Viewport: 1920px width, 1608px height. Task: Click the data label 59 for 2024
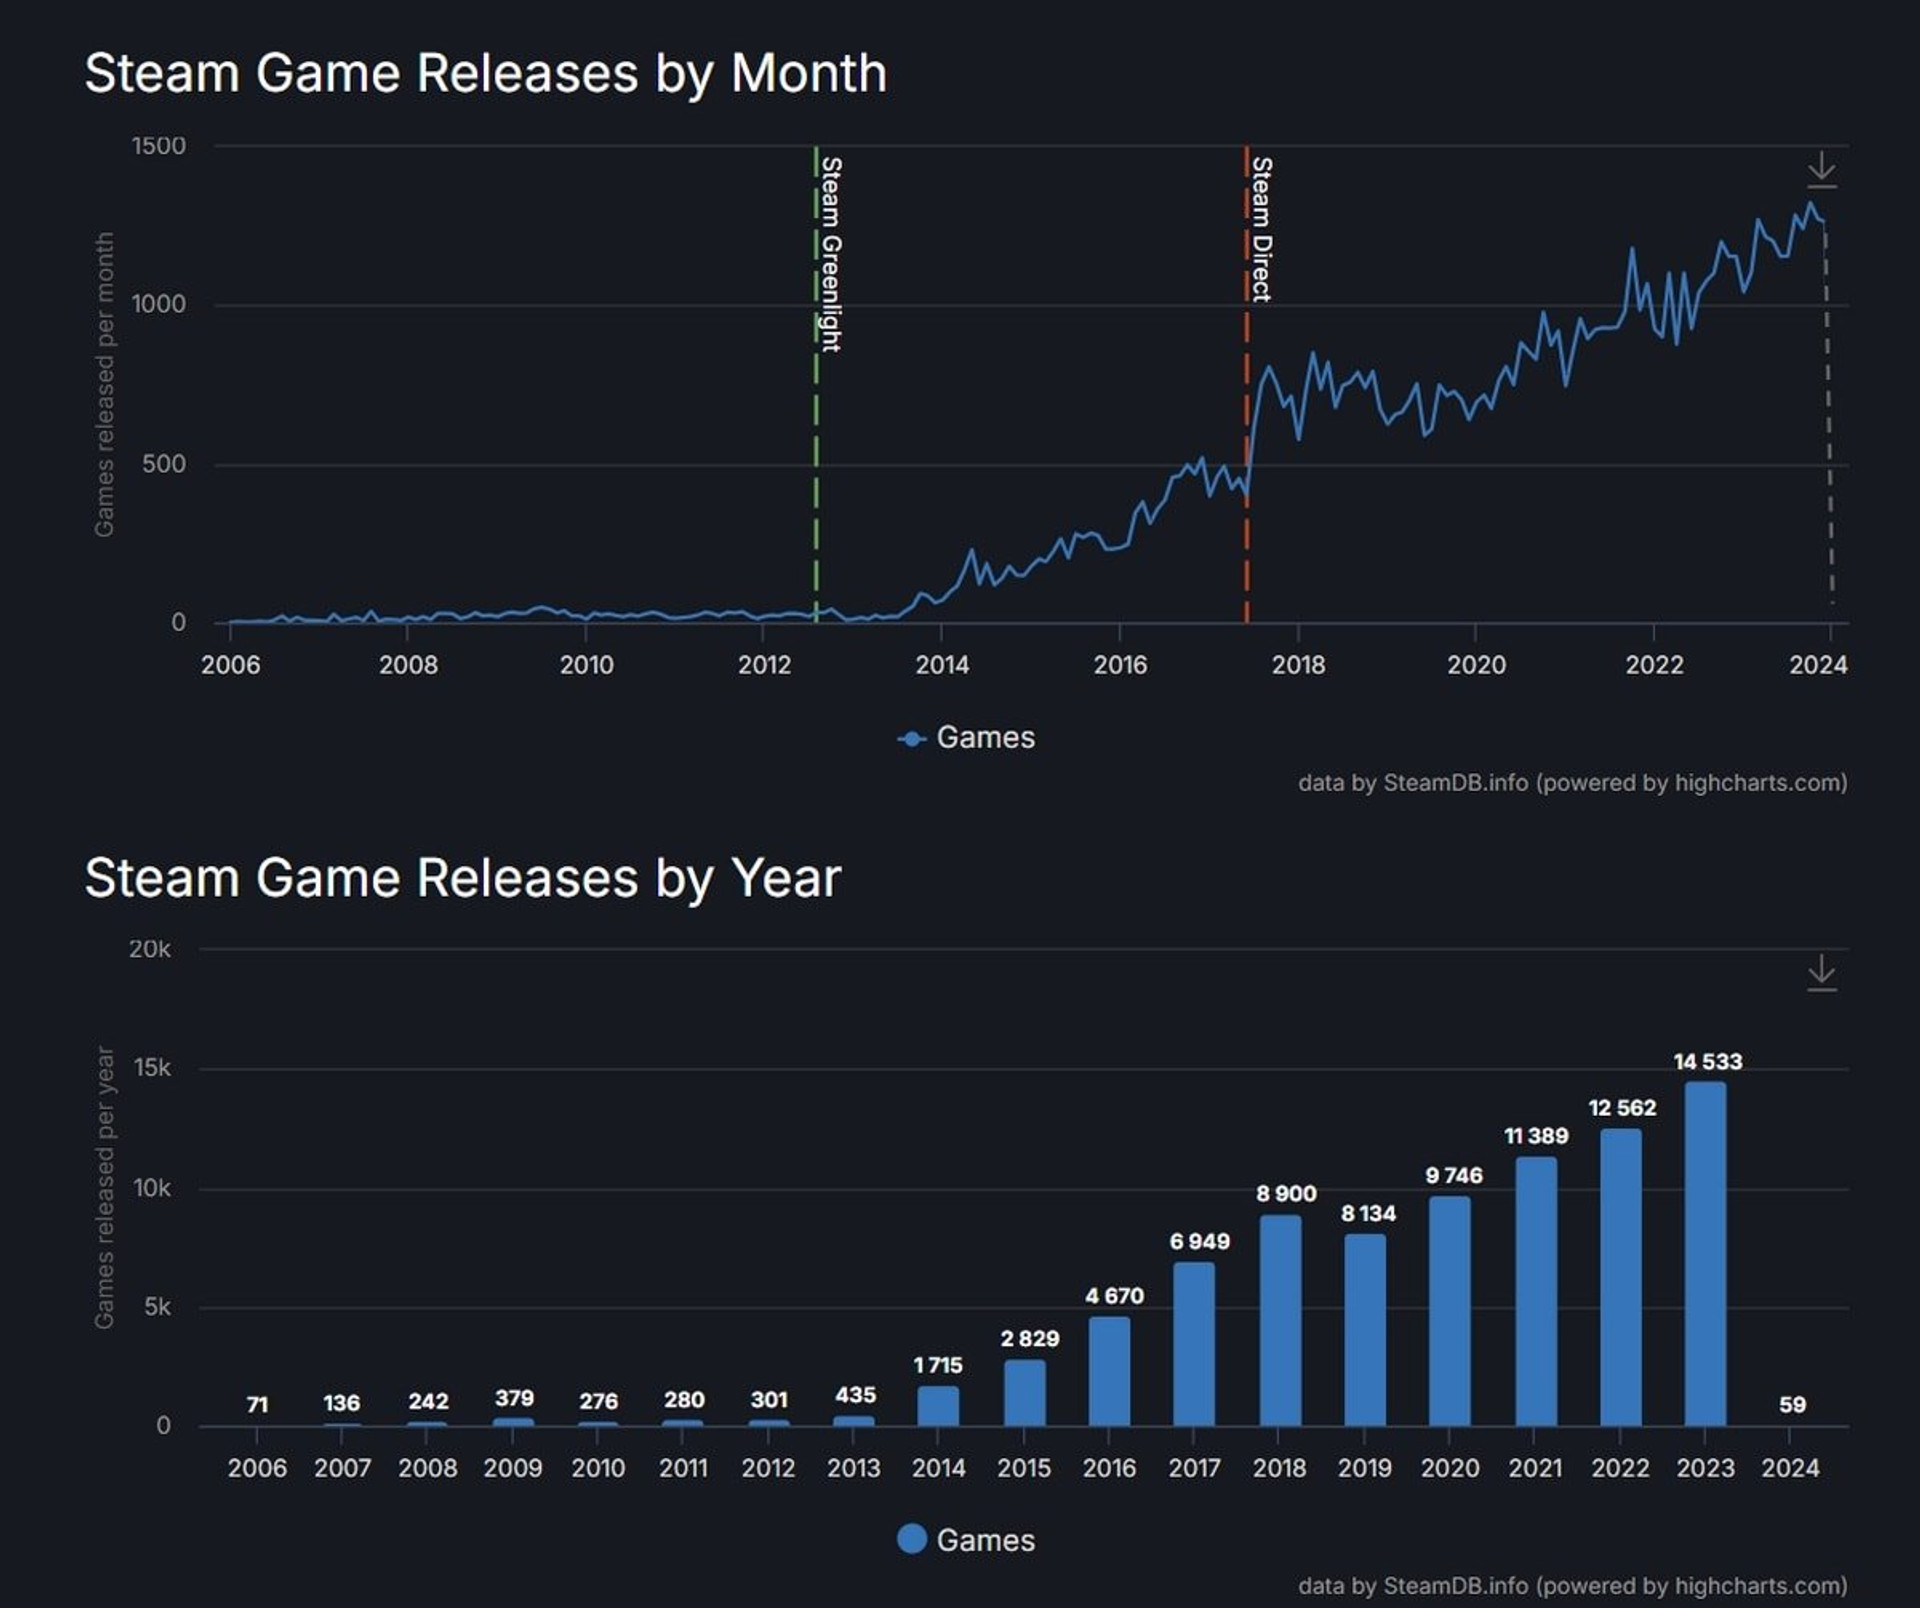(x=1792, y=1405)
